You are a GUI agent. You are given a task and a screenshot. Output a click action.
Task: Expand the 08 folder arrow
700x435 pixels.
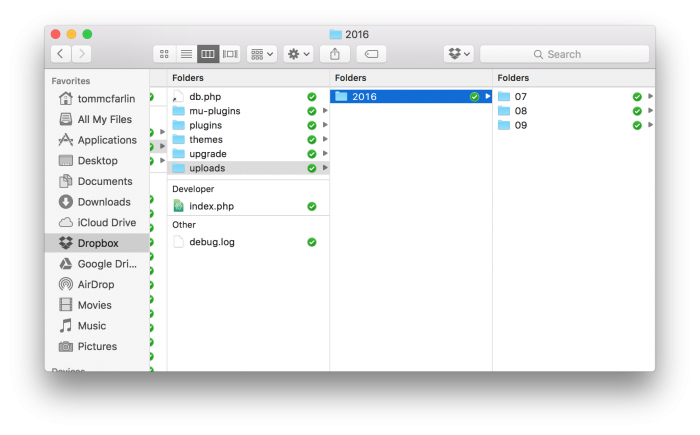point(651,110)
